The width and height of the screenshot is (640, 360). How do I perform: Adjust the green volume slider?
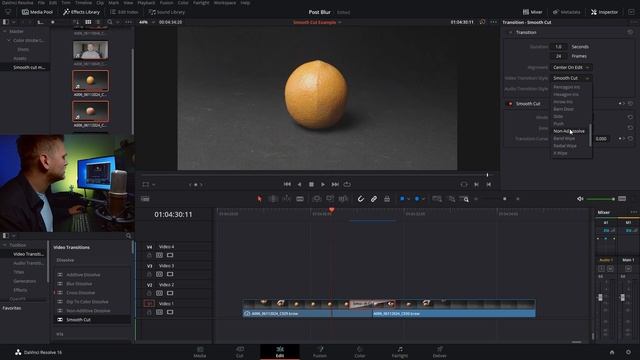[x=600, y=199]
